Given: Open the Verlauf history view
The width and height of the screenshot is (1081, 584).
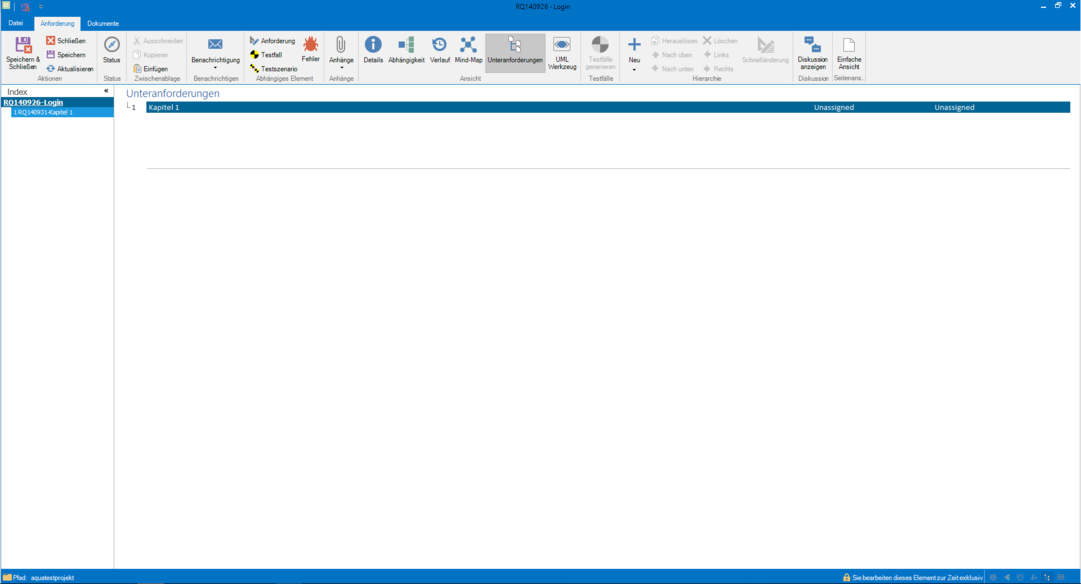Looking at the screenshot, I should pos(440,45).
